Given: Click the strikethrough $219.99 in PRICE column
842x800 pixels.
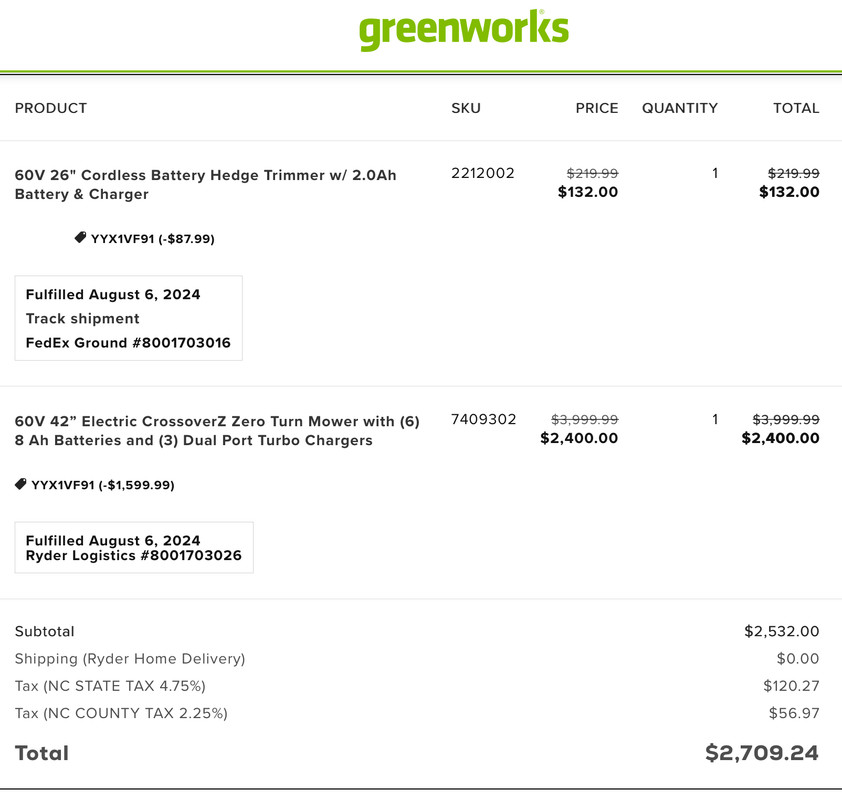Looking at the screenshot, I should 592,173.
